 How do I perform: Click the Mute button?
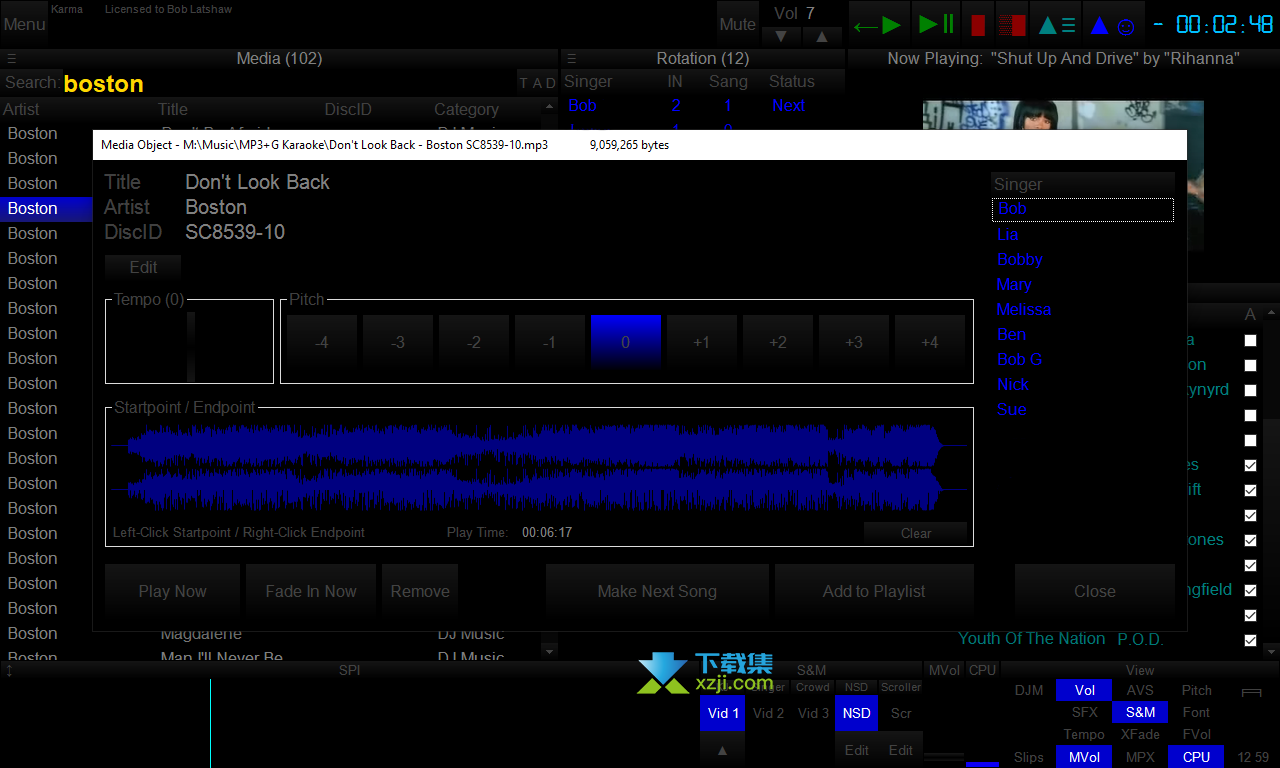(x=738, y=24)
